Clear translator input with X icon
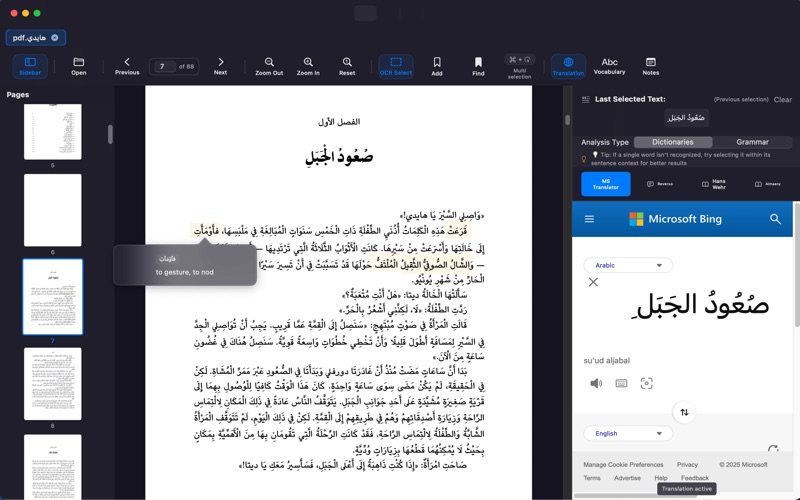The height and width of the screenshot is (500, 800). [593, 282]
